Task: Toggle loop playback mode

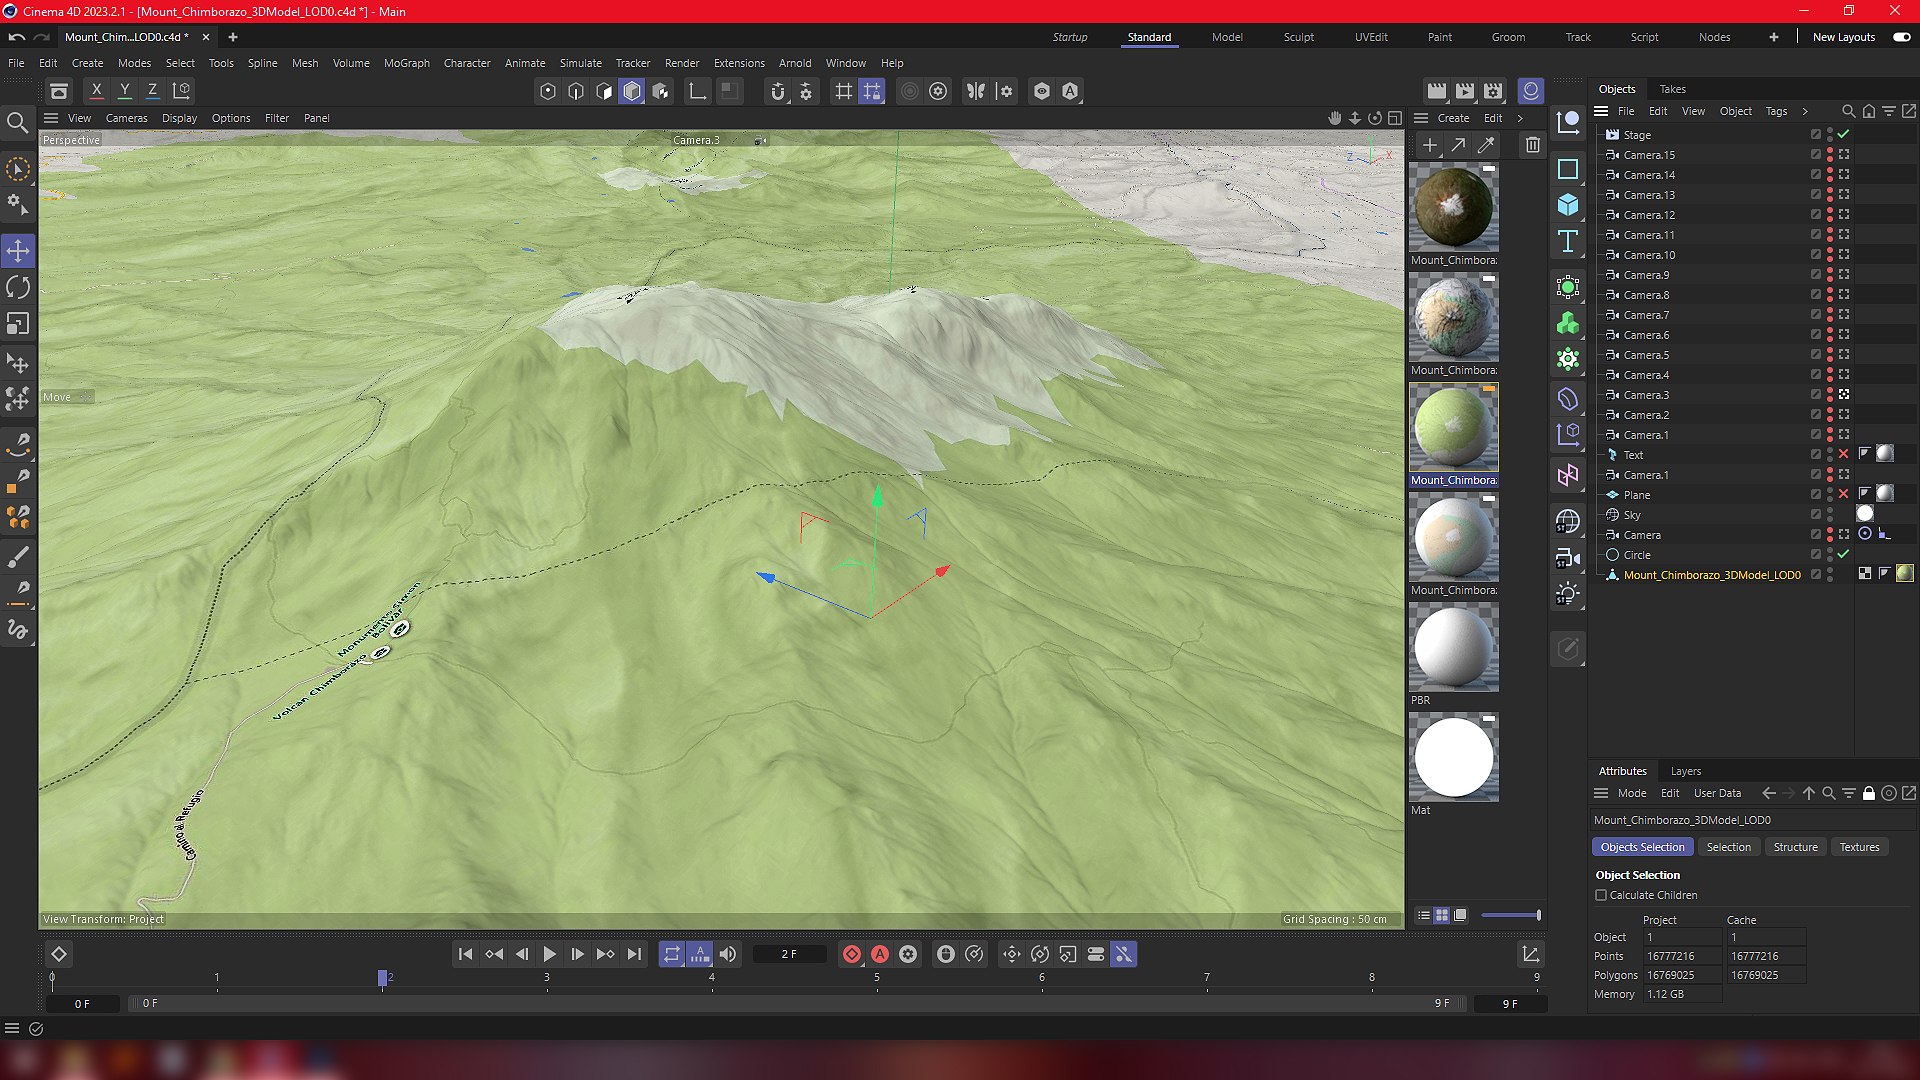Action: click(x=672, y=955)
